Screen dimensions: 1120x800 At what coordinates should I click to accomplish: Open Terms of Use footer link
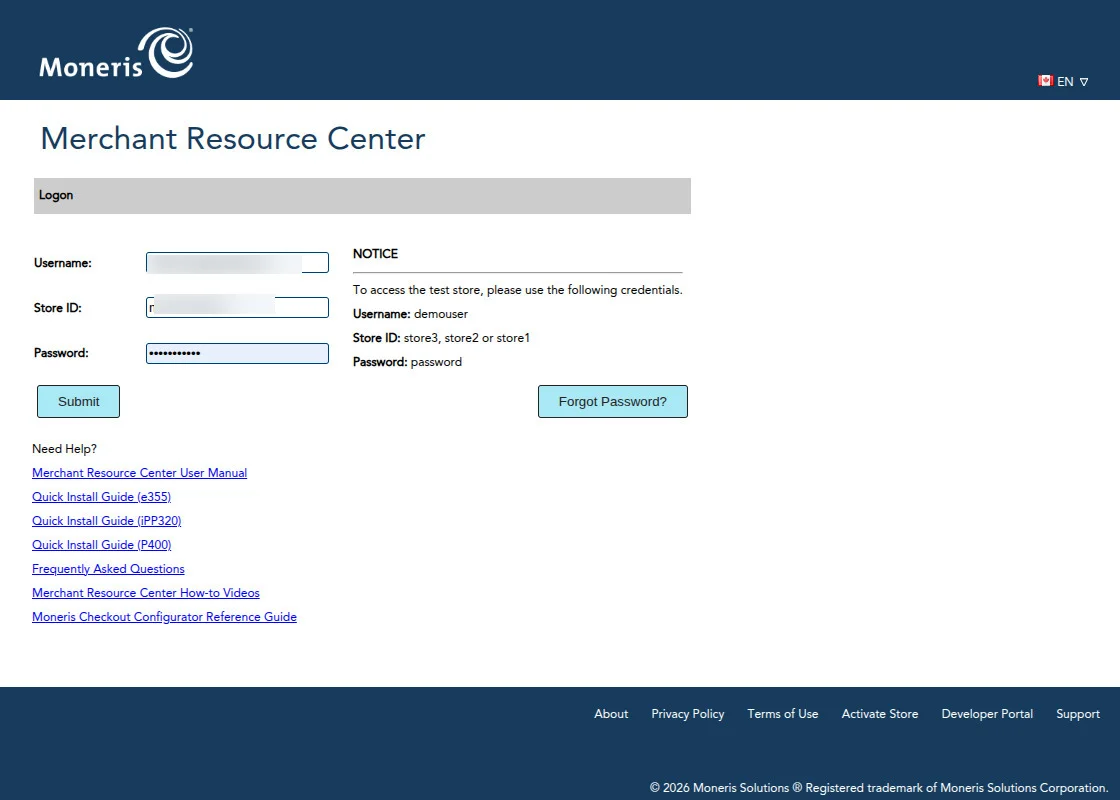pos(783,714)
